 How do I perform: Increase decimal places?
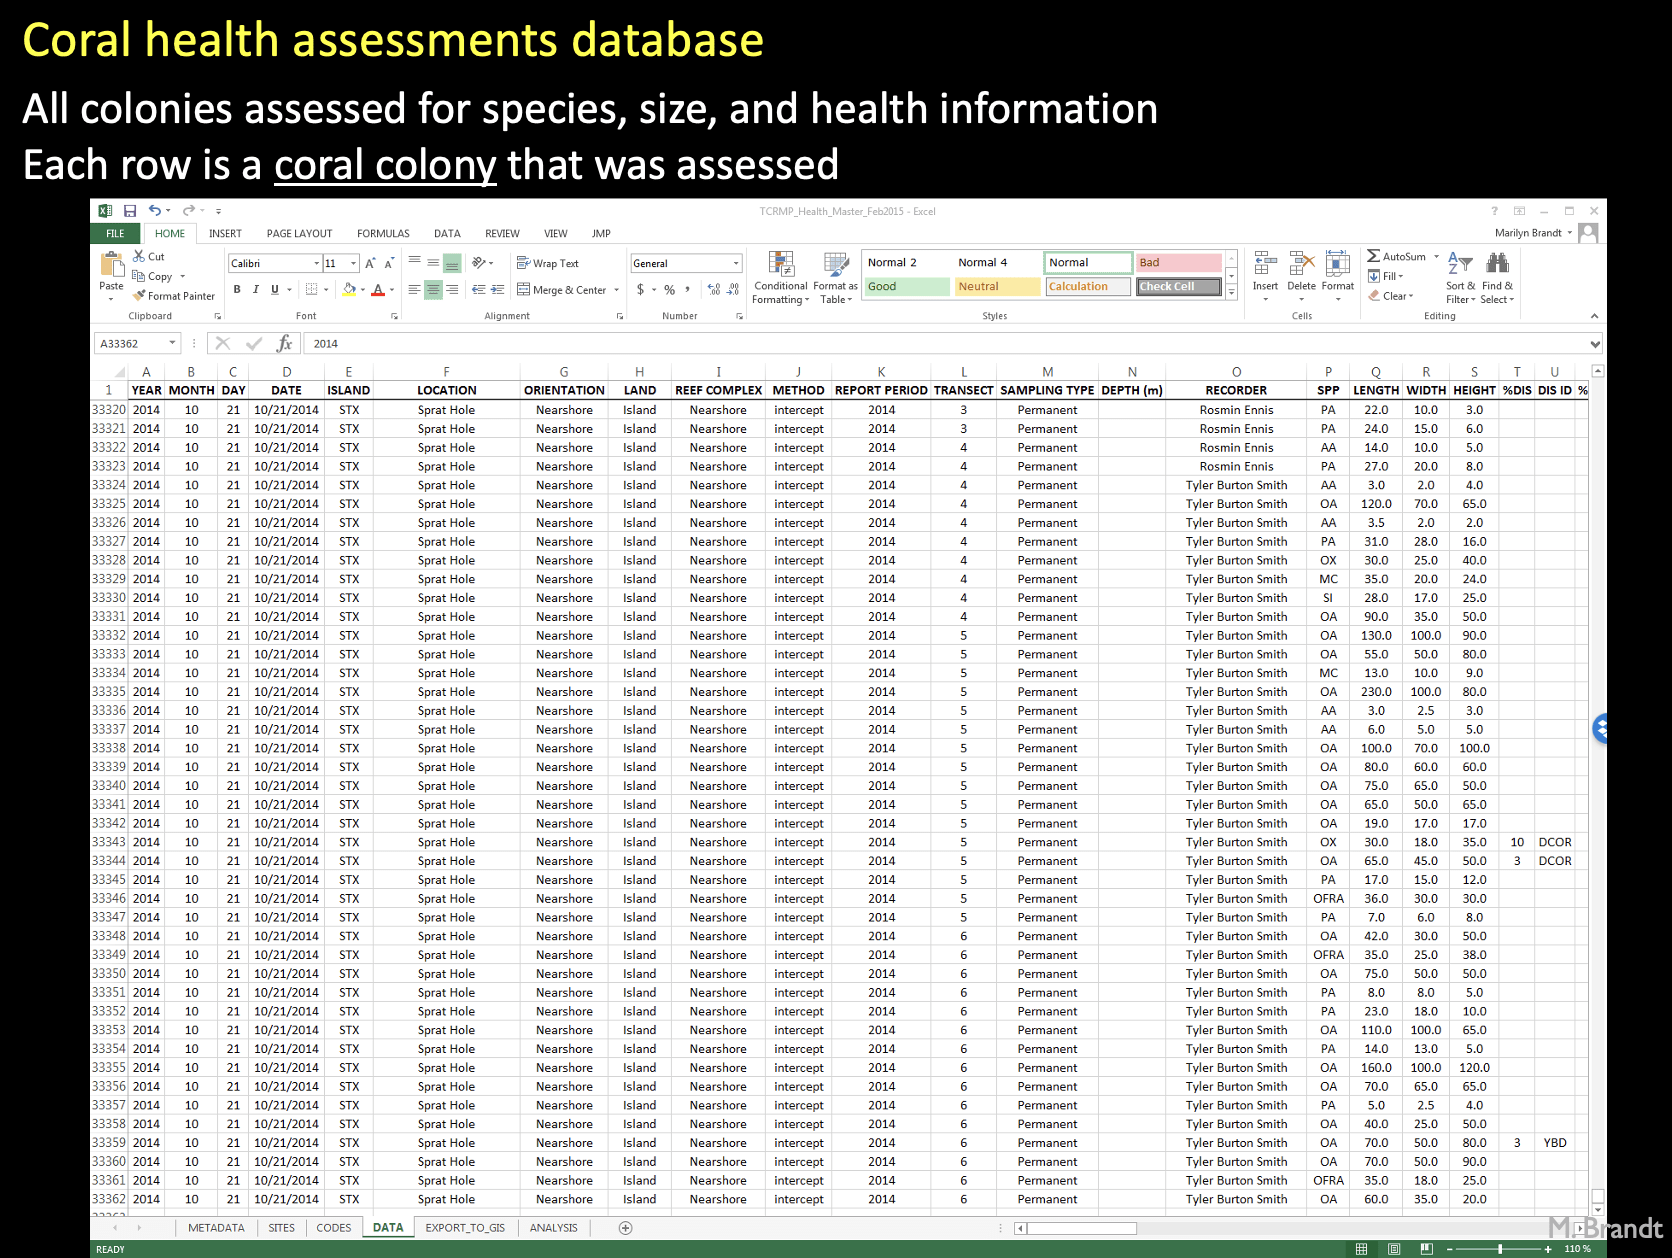coord(714,290)
